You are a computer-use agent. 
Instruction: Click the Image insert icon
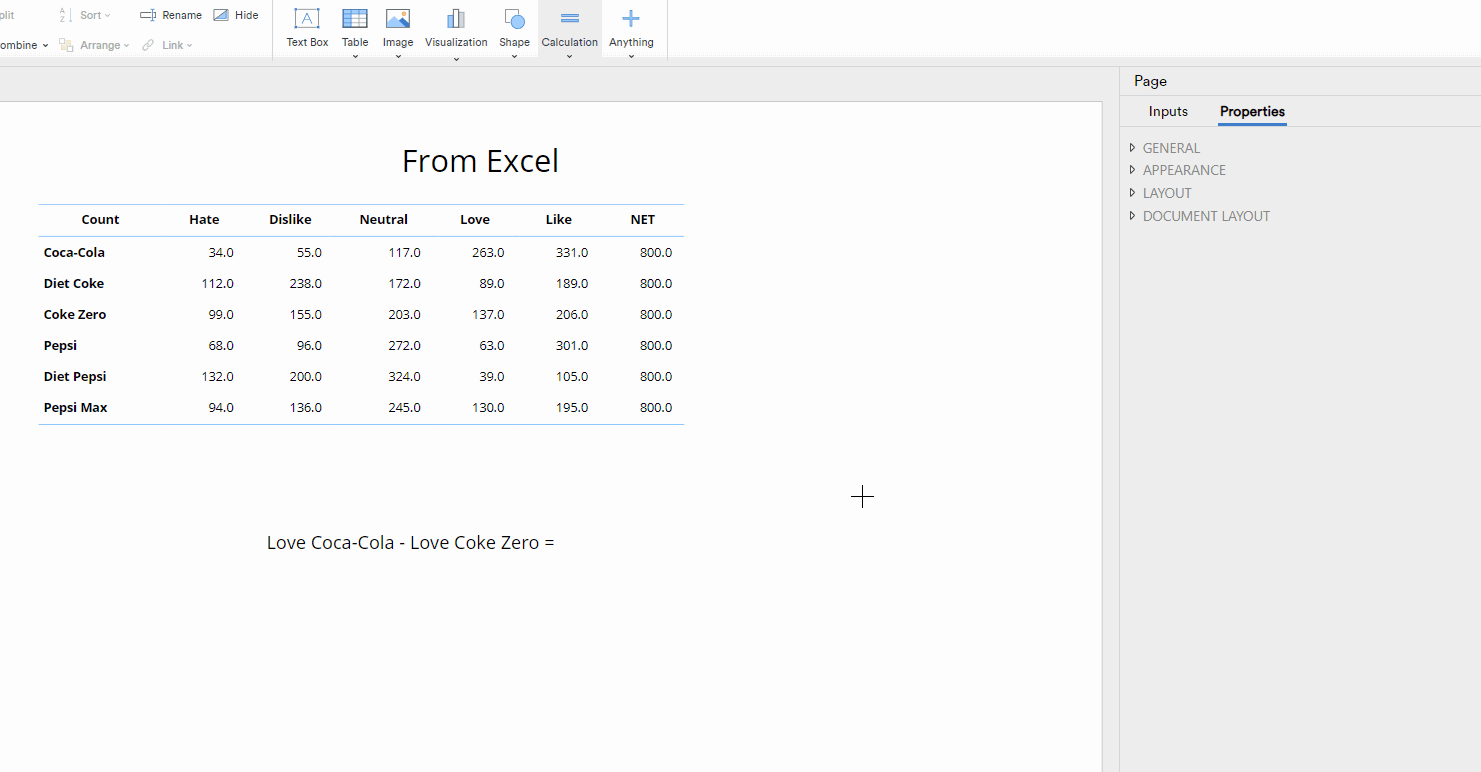[x=398, y=18]
